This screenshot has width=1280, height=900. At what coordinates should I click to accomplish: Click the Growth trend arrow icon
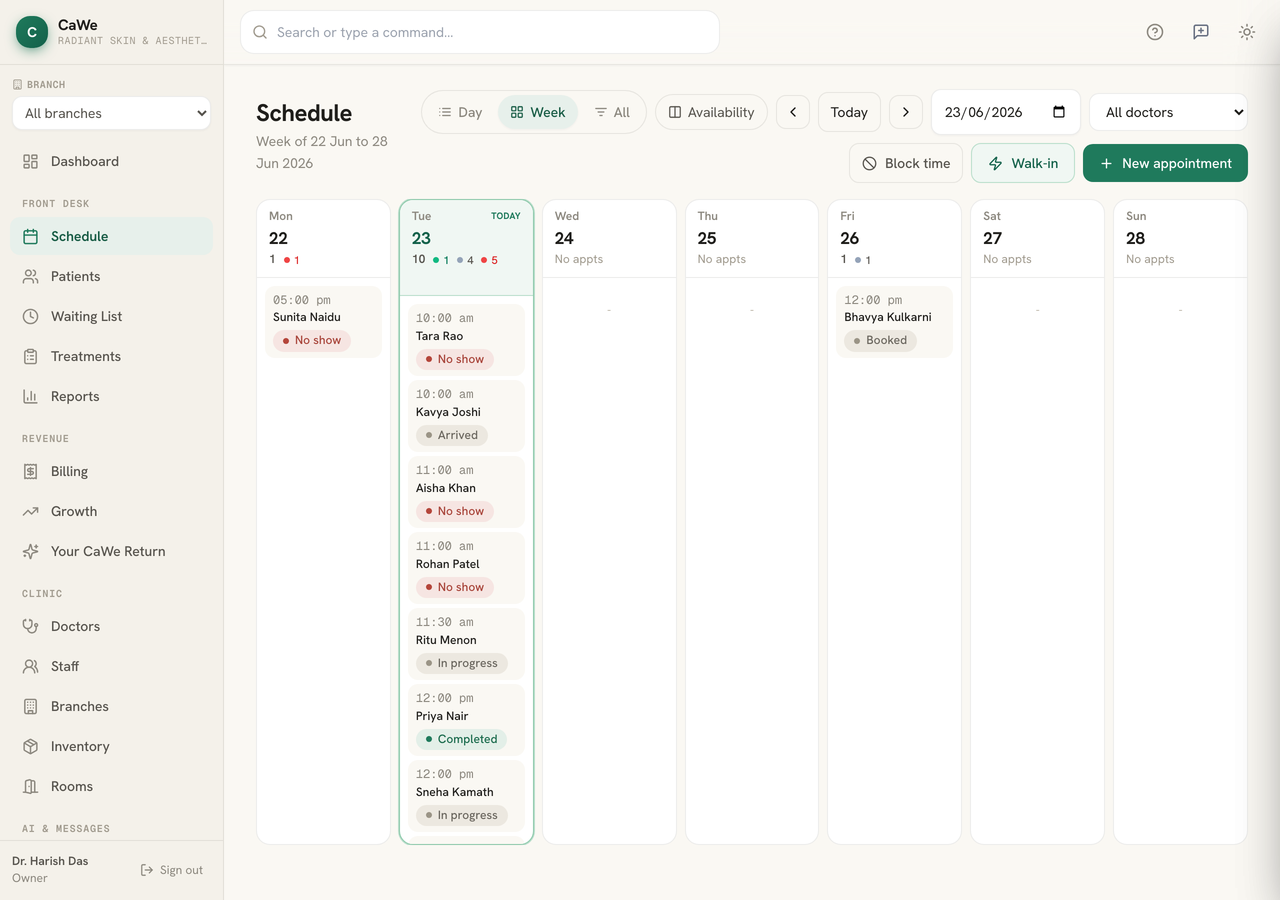(31, 511)
